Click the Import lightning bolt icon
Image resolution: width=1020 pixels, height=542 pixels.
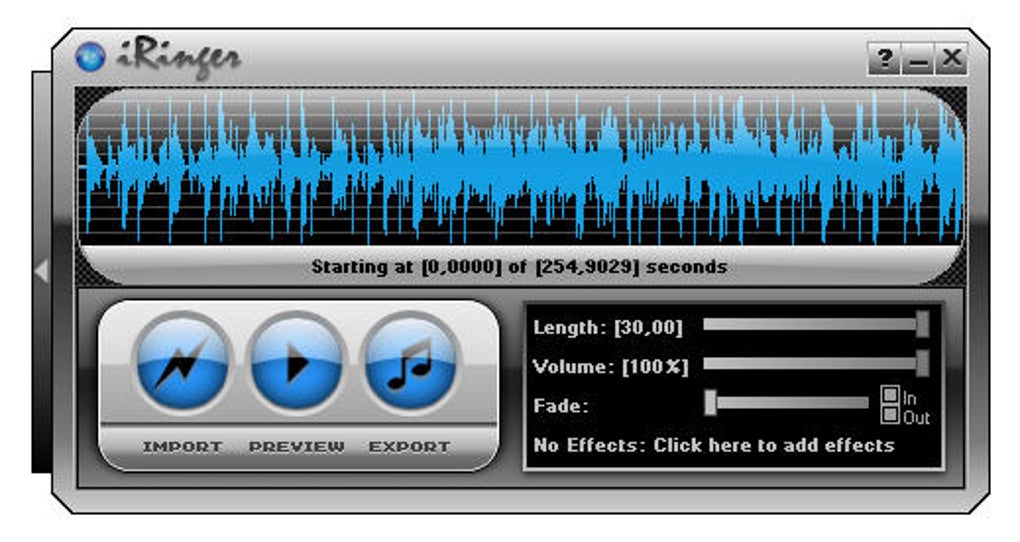click(x=182, y=361)
